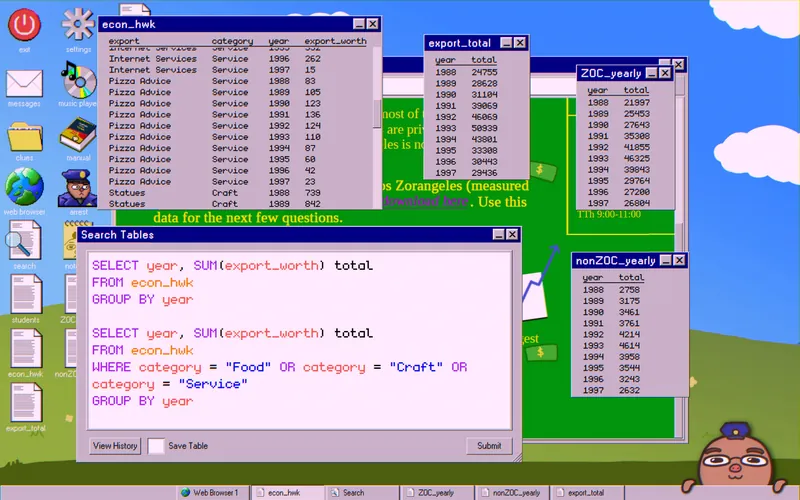Close the Search Tables window
Viewport: 800px width, 500px height.
(x=512, y=235)
